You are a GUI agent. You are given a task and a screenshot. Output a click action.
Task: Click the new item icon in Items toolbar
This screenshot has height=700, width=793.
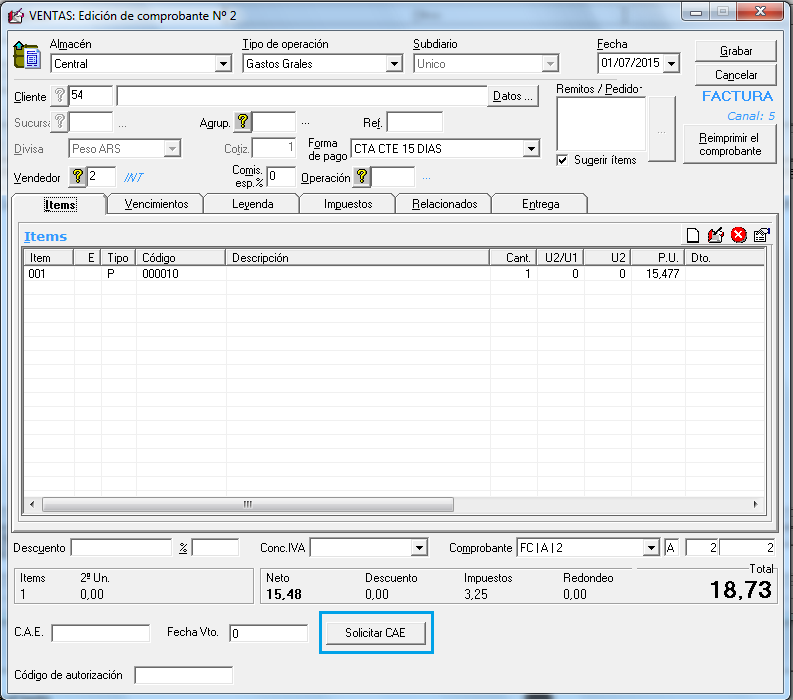pyautogui.click(x=692, y=236)
